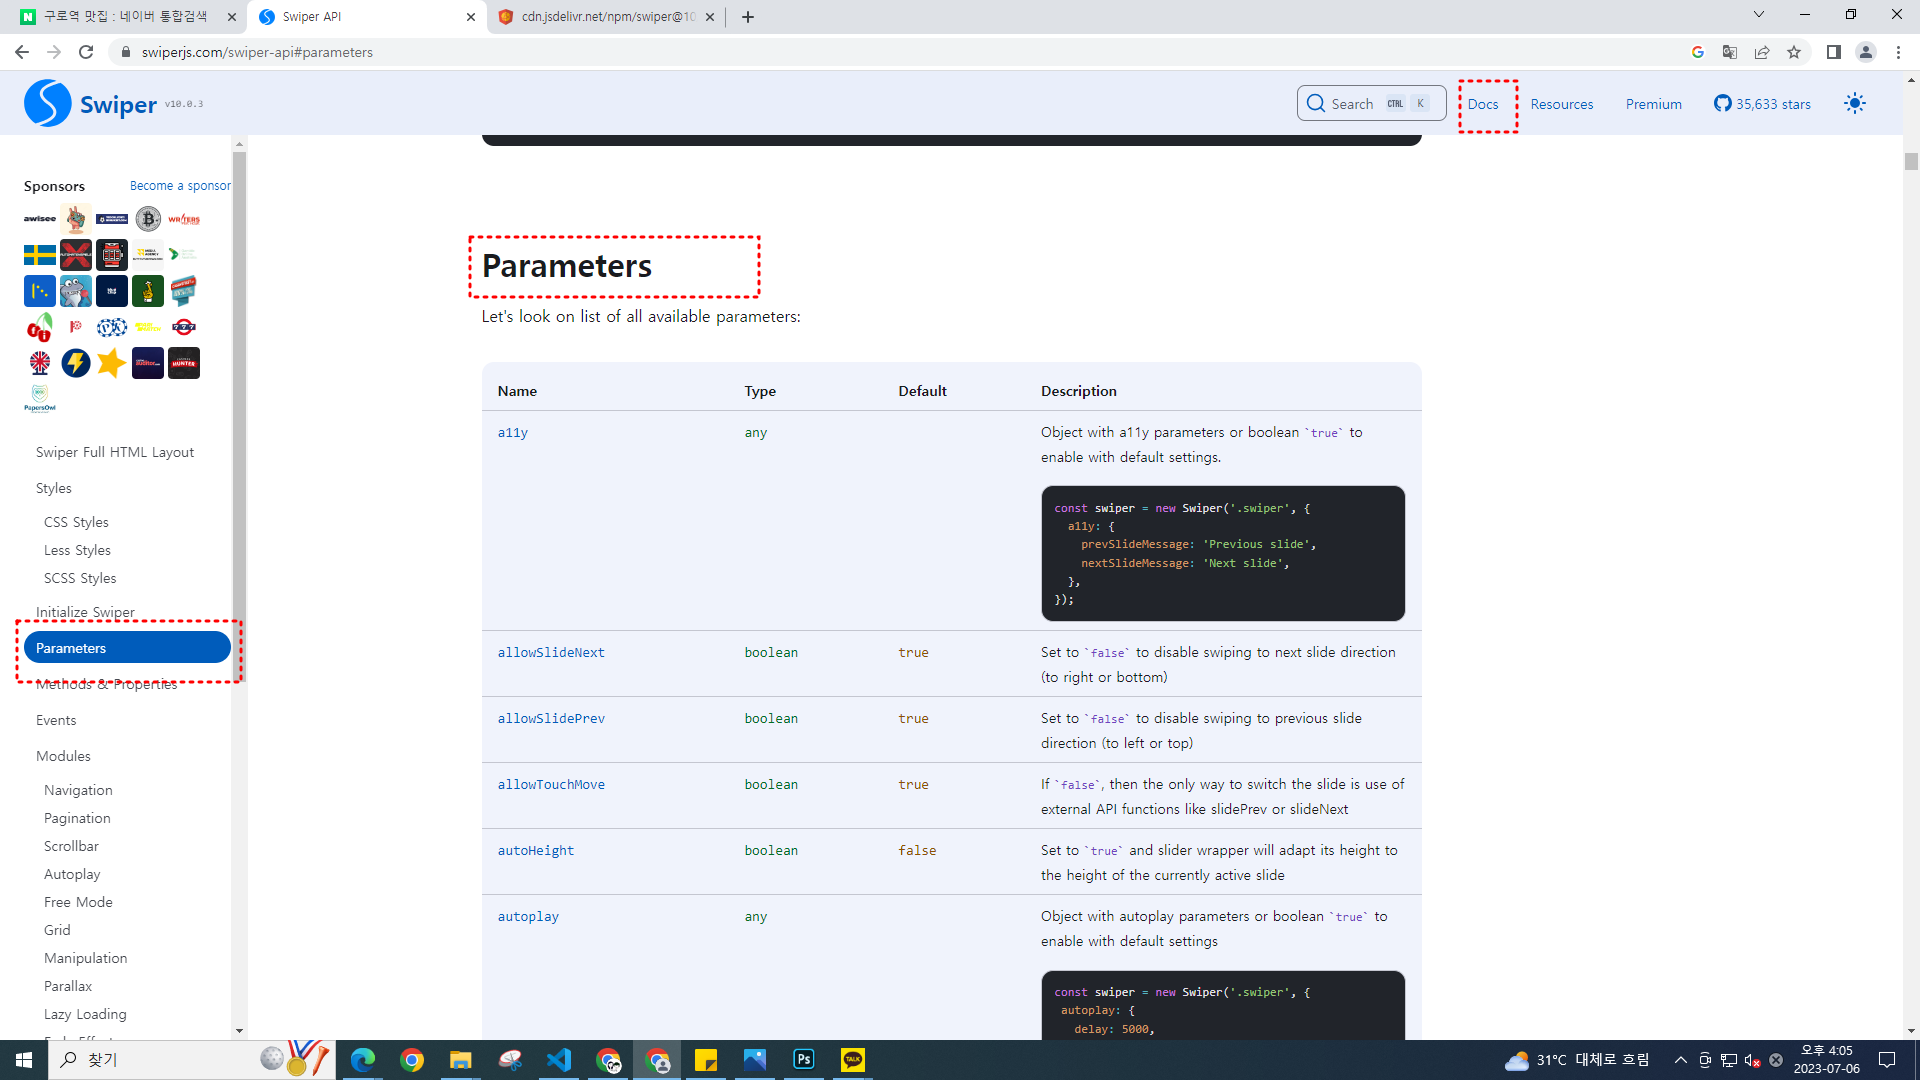Select Methods & Properties in sidebar
The width and height of the screenshot is (1920, 1080).
106,685
